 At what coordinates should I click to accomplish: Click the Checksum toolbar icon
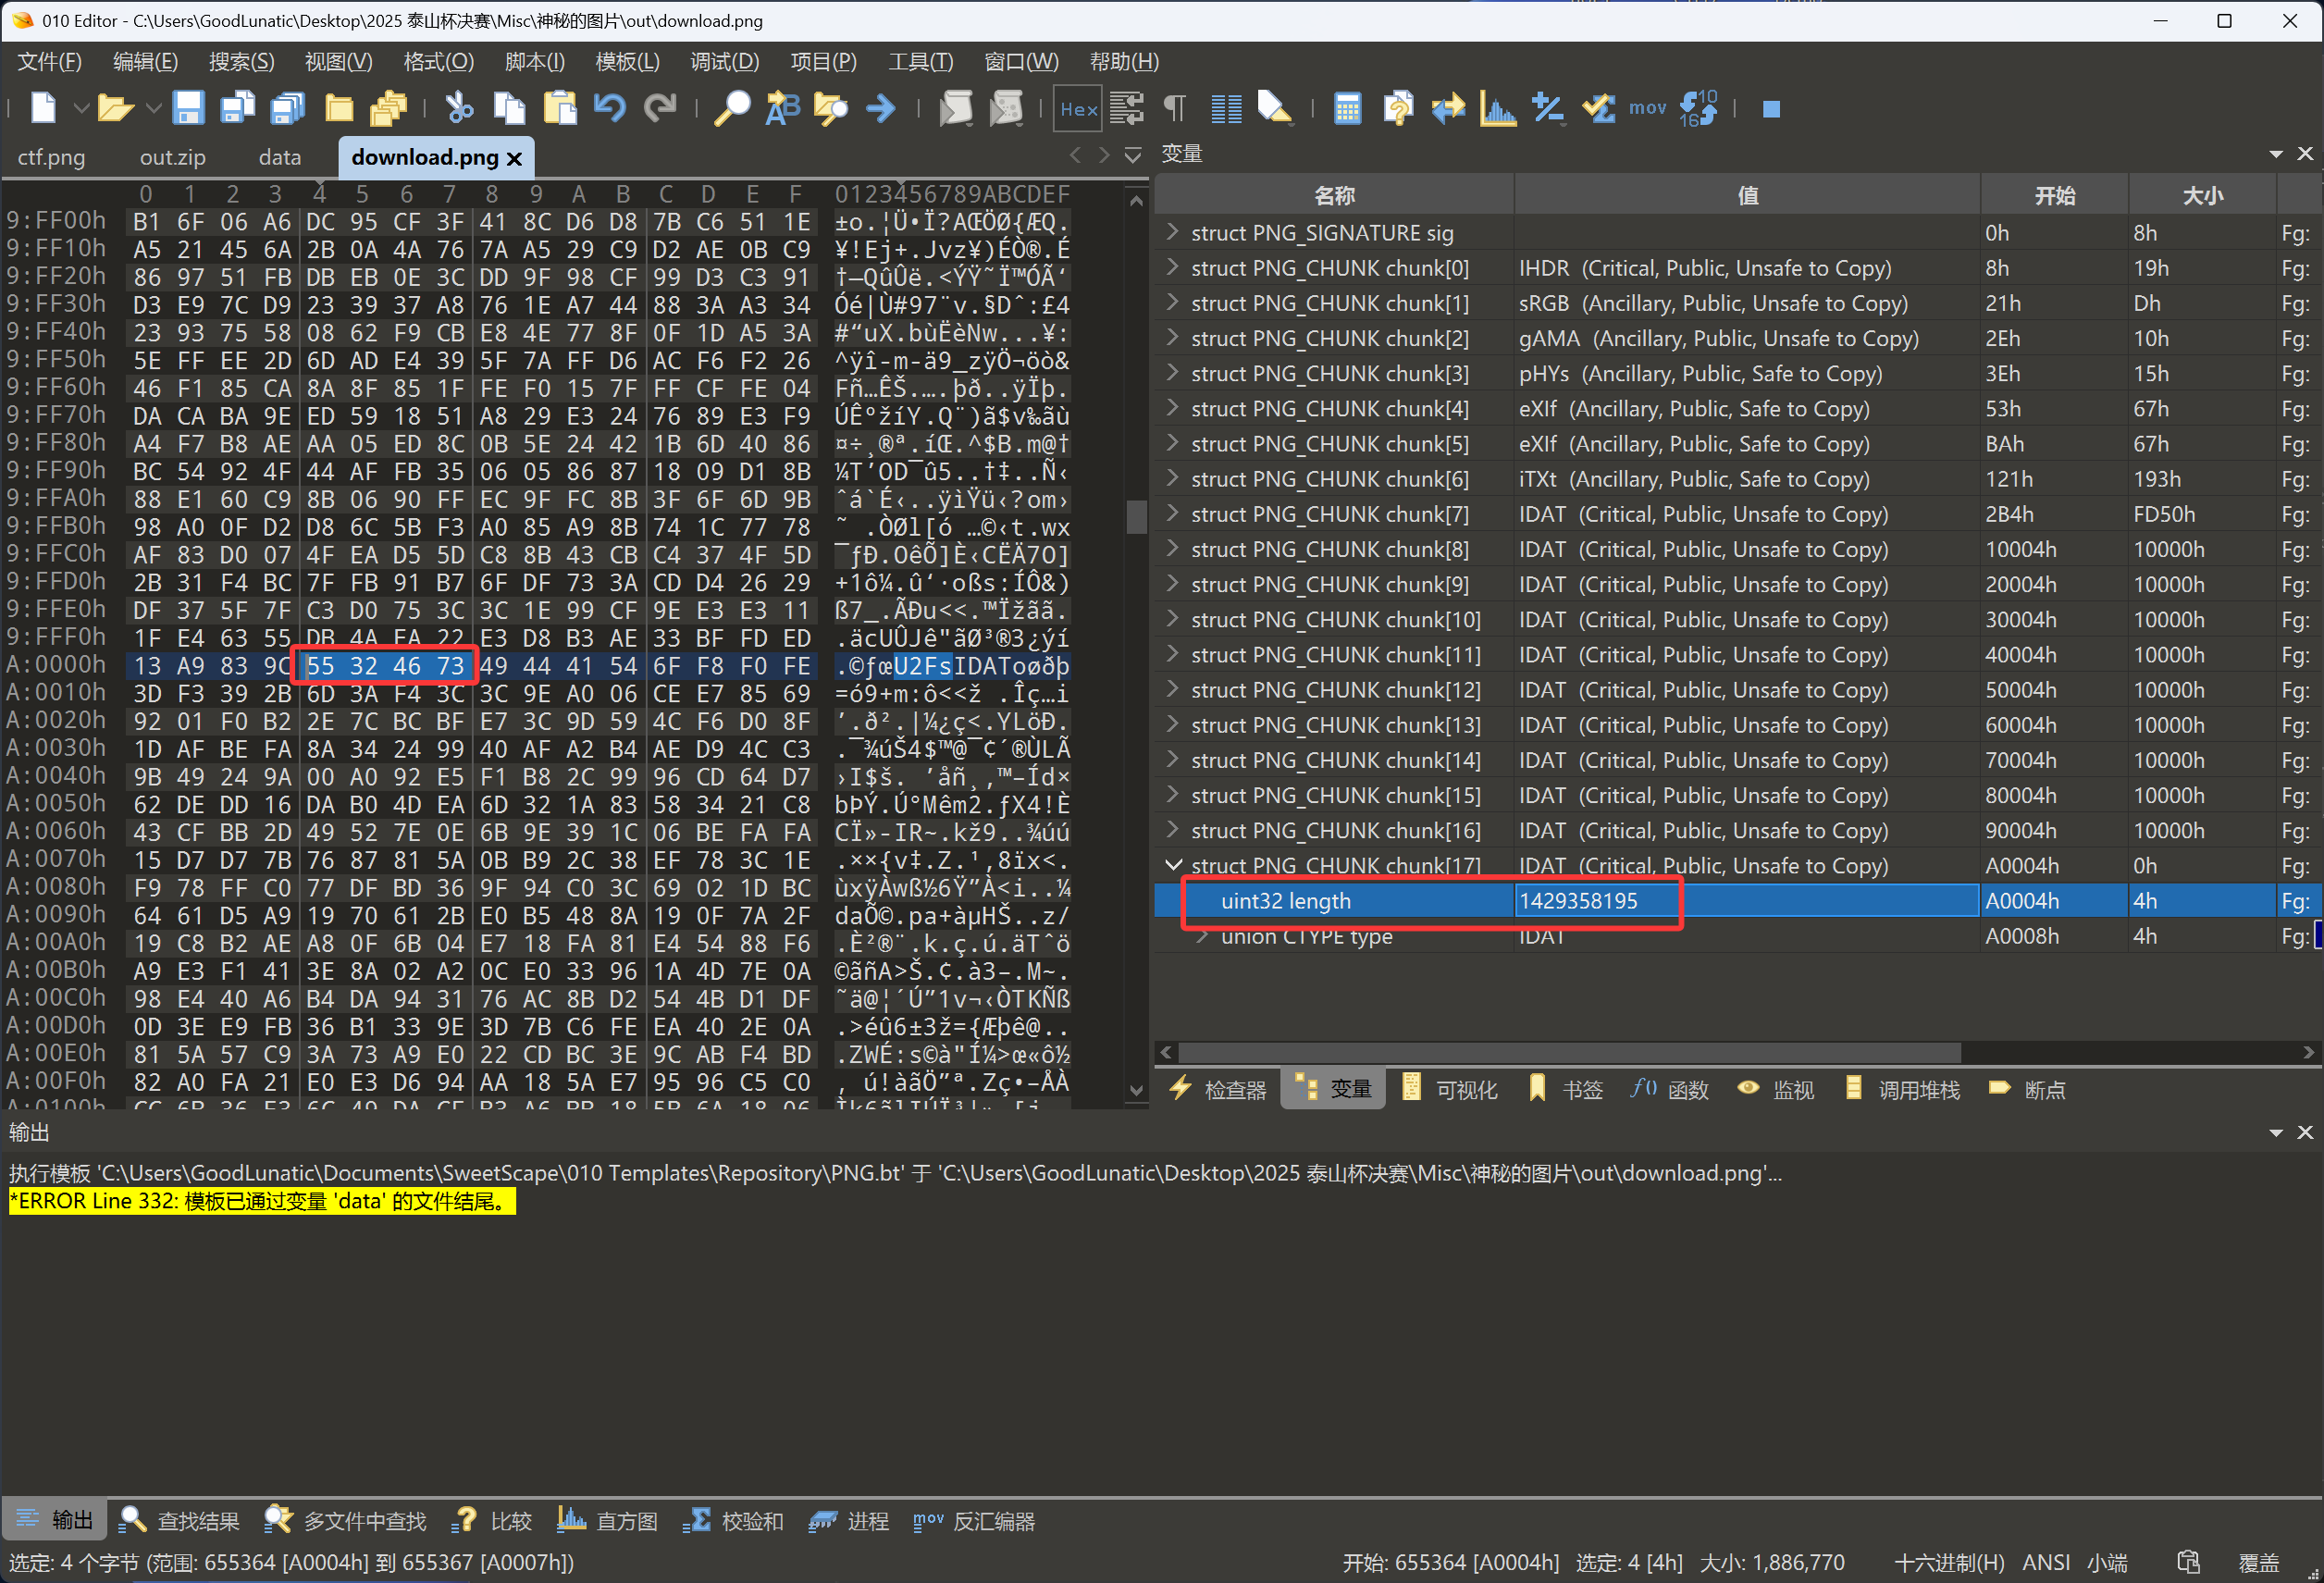click(1598, 108)
